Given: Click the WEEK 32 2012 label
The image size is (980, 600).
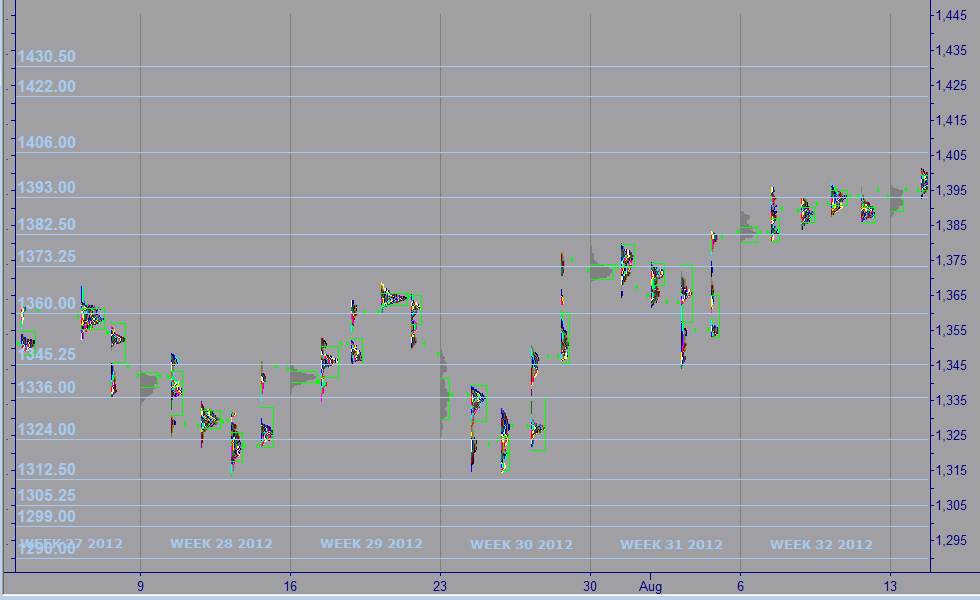Looking at the screenshot, I should pos(821,544).
